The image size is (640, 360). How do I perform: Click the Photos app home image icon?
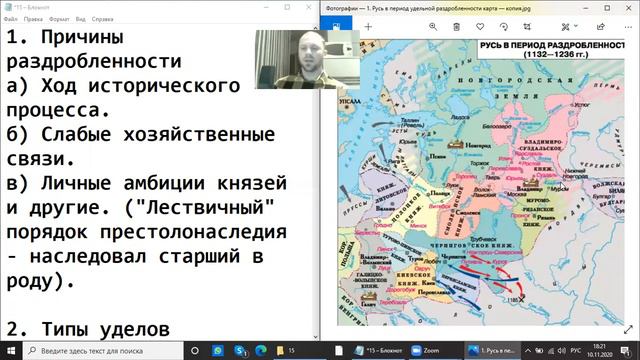click(x=336, y=27)
